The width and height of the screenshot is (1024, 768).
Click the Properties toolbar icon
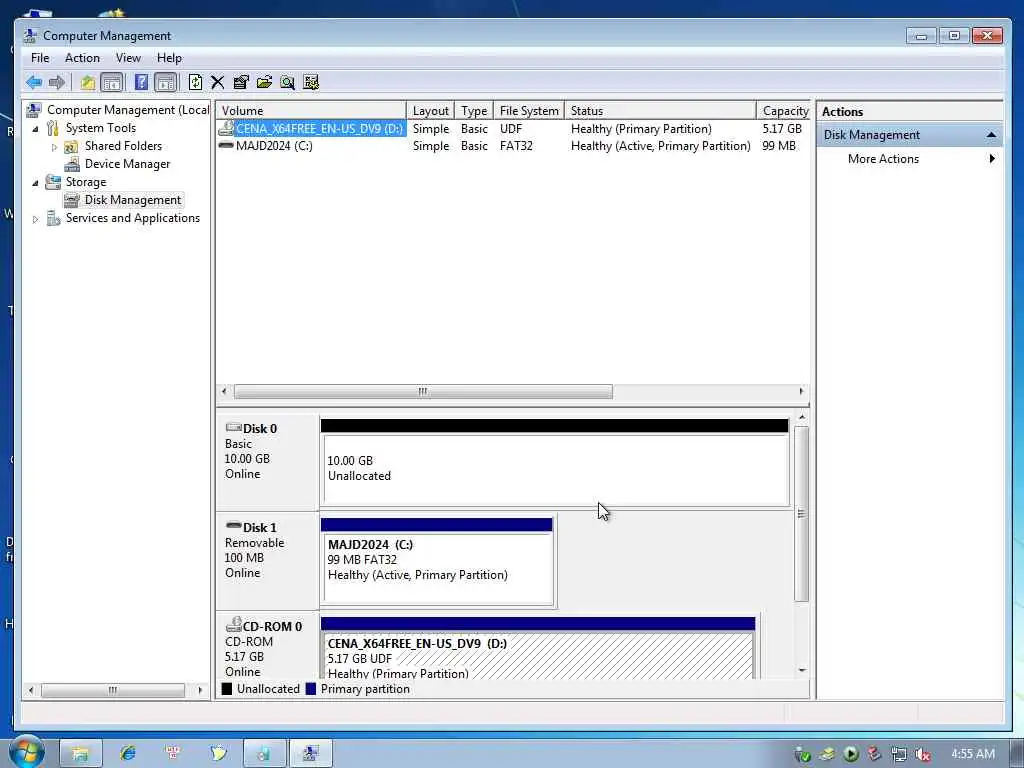(x=241, y=82)
